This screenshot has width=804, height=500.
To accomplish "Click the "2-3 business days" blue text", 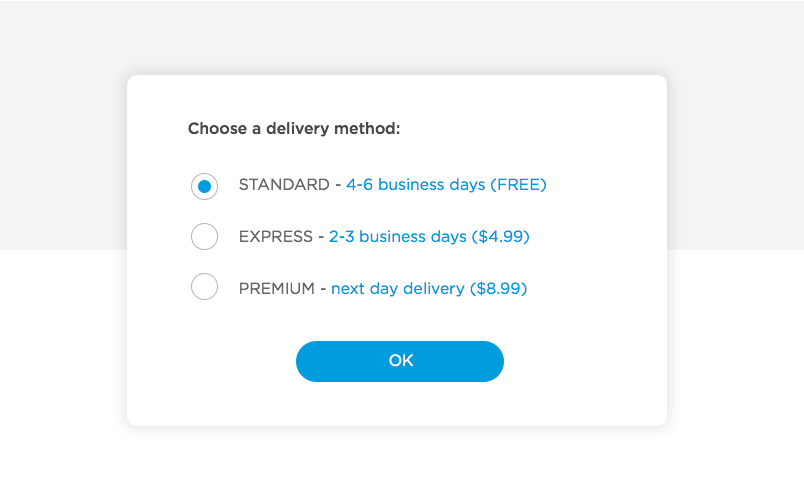I will tap(397, 236).
